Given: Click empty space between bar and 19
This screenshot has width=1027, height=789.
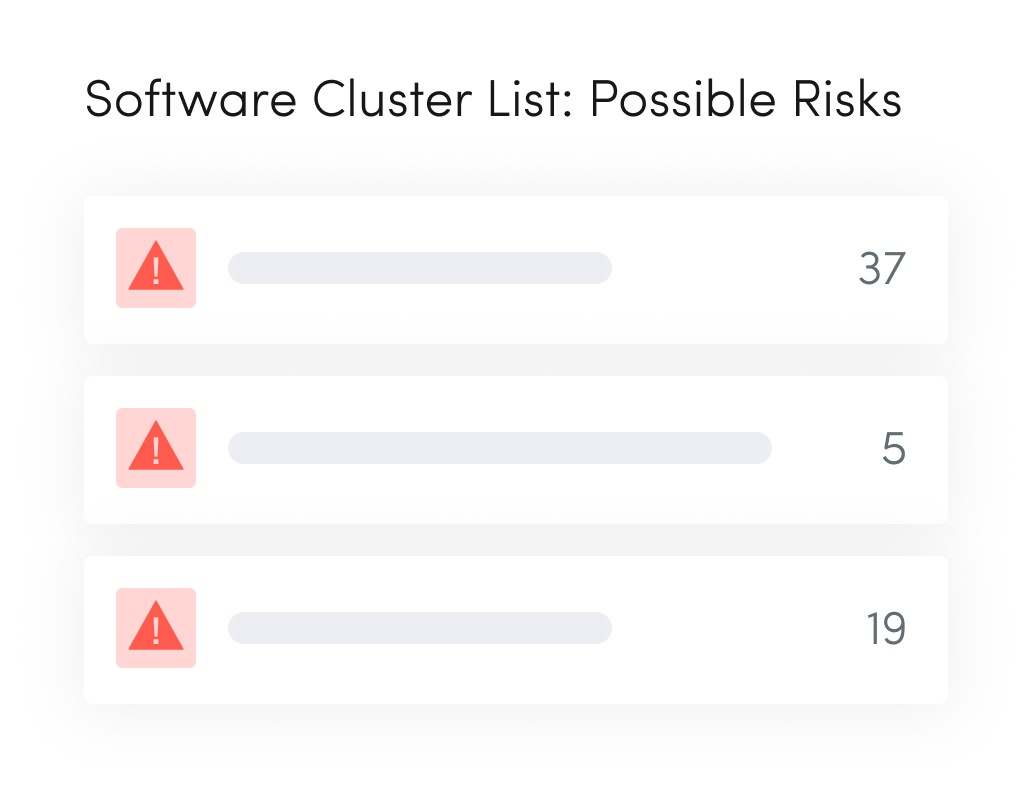Looking at the screenshot, I should point(730,629).
